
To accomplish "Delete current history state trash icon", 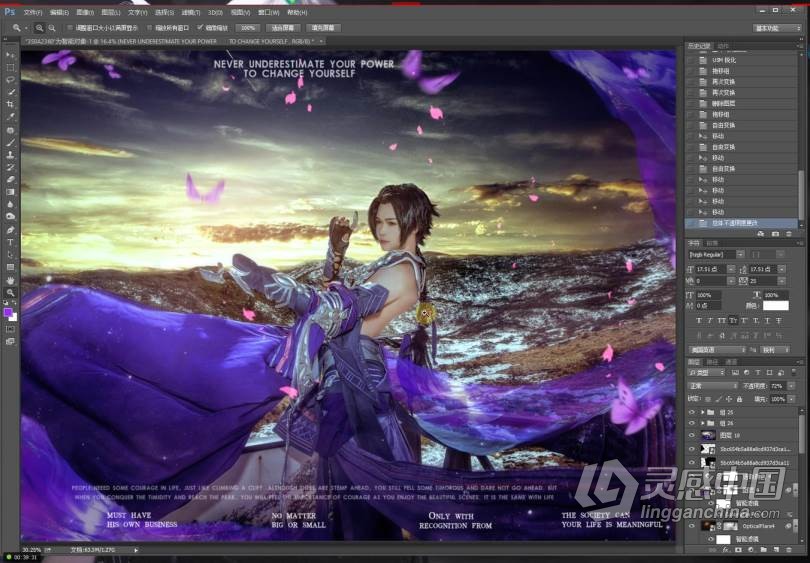I will [x=789, y=234].
